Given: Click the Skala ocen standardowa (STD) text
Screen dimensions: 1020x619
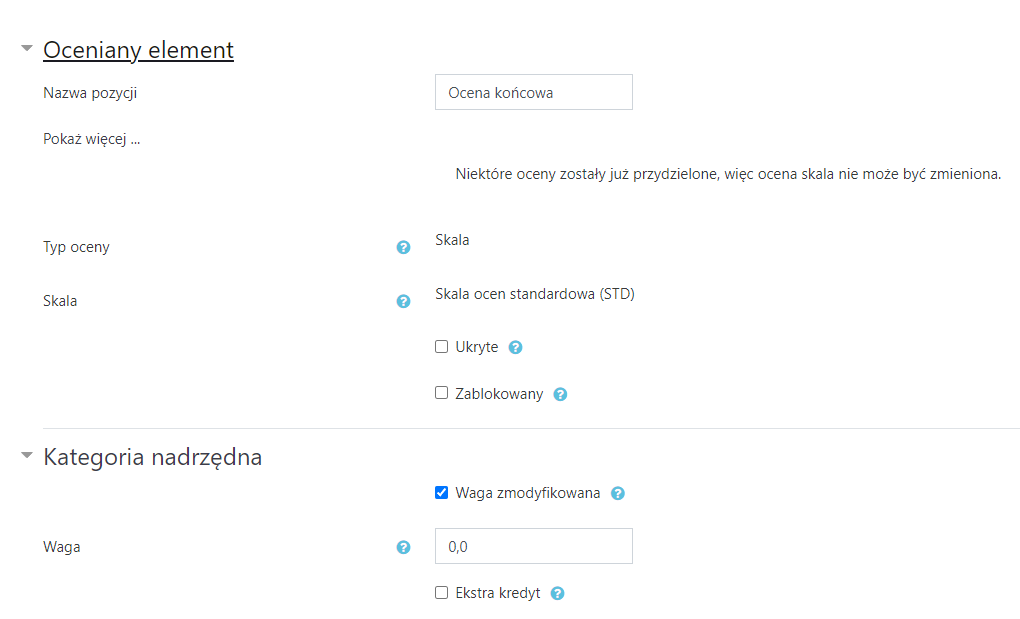Looking at the screenshot, I should [x=535, y=294].
